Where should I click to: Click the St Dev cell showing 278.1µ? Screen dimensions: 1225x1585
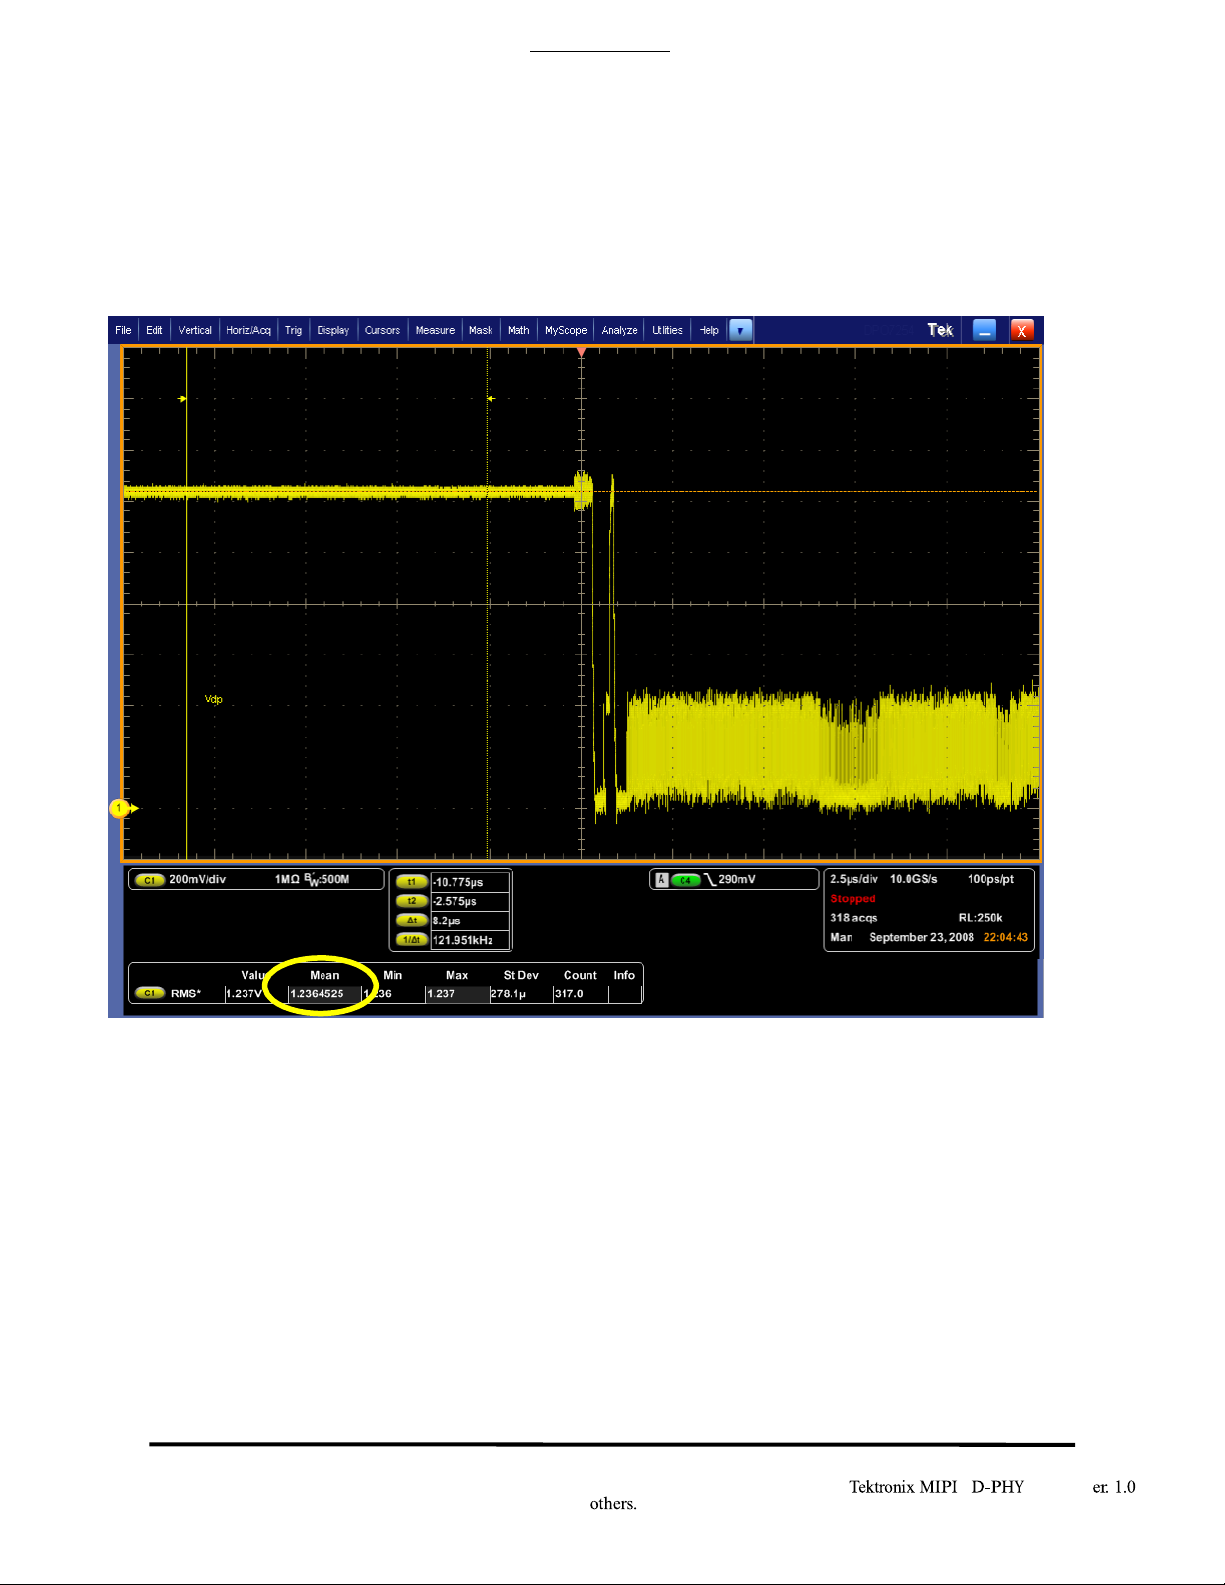click(x=520, y=994)
